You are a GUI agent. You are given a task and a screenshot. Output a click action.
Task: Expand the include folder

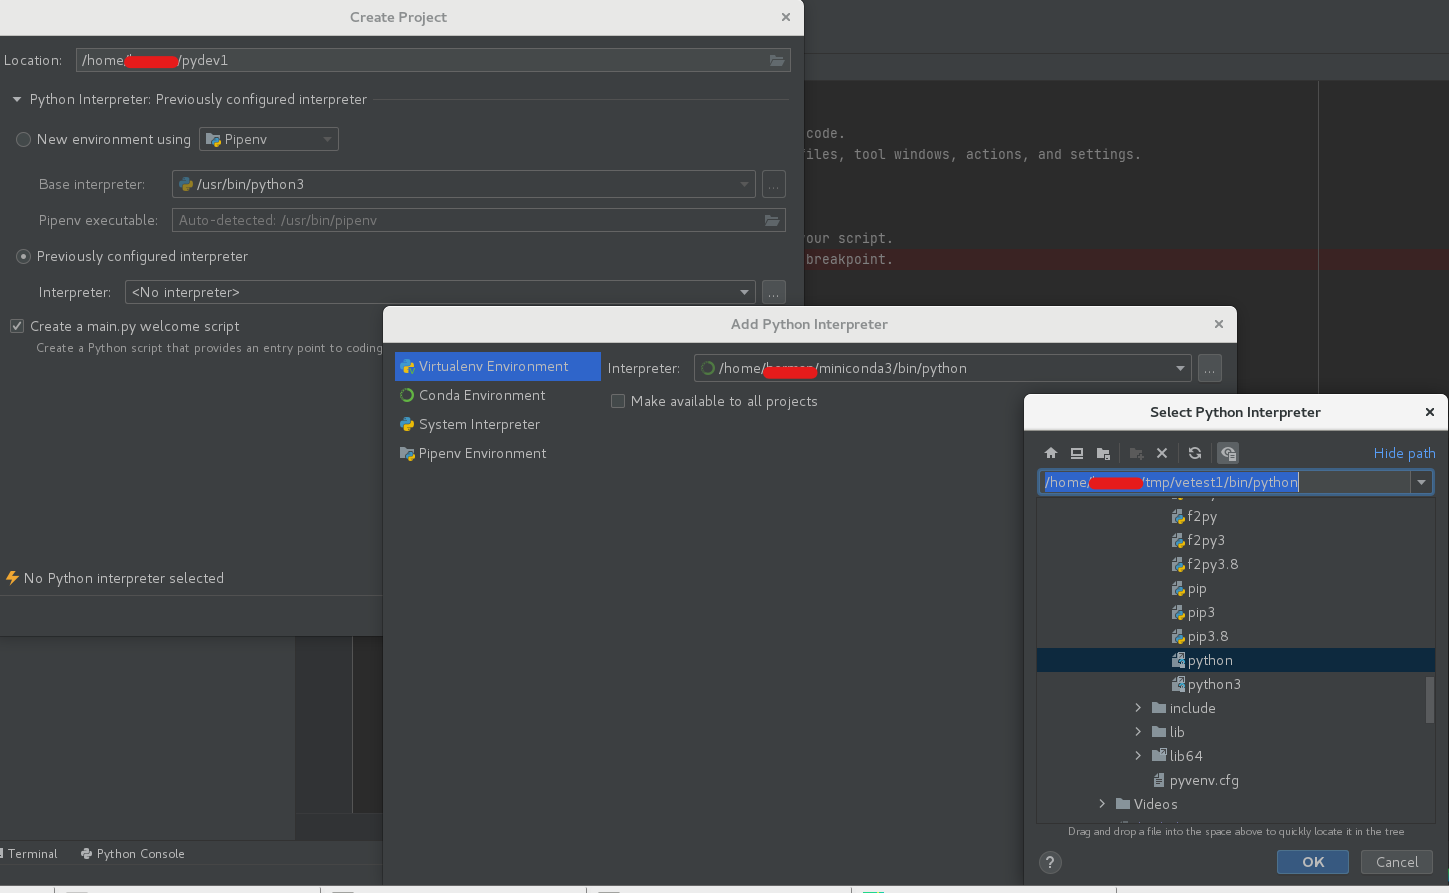1138,708
